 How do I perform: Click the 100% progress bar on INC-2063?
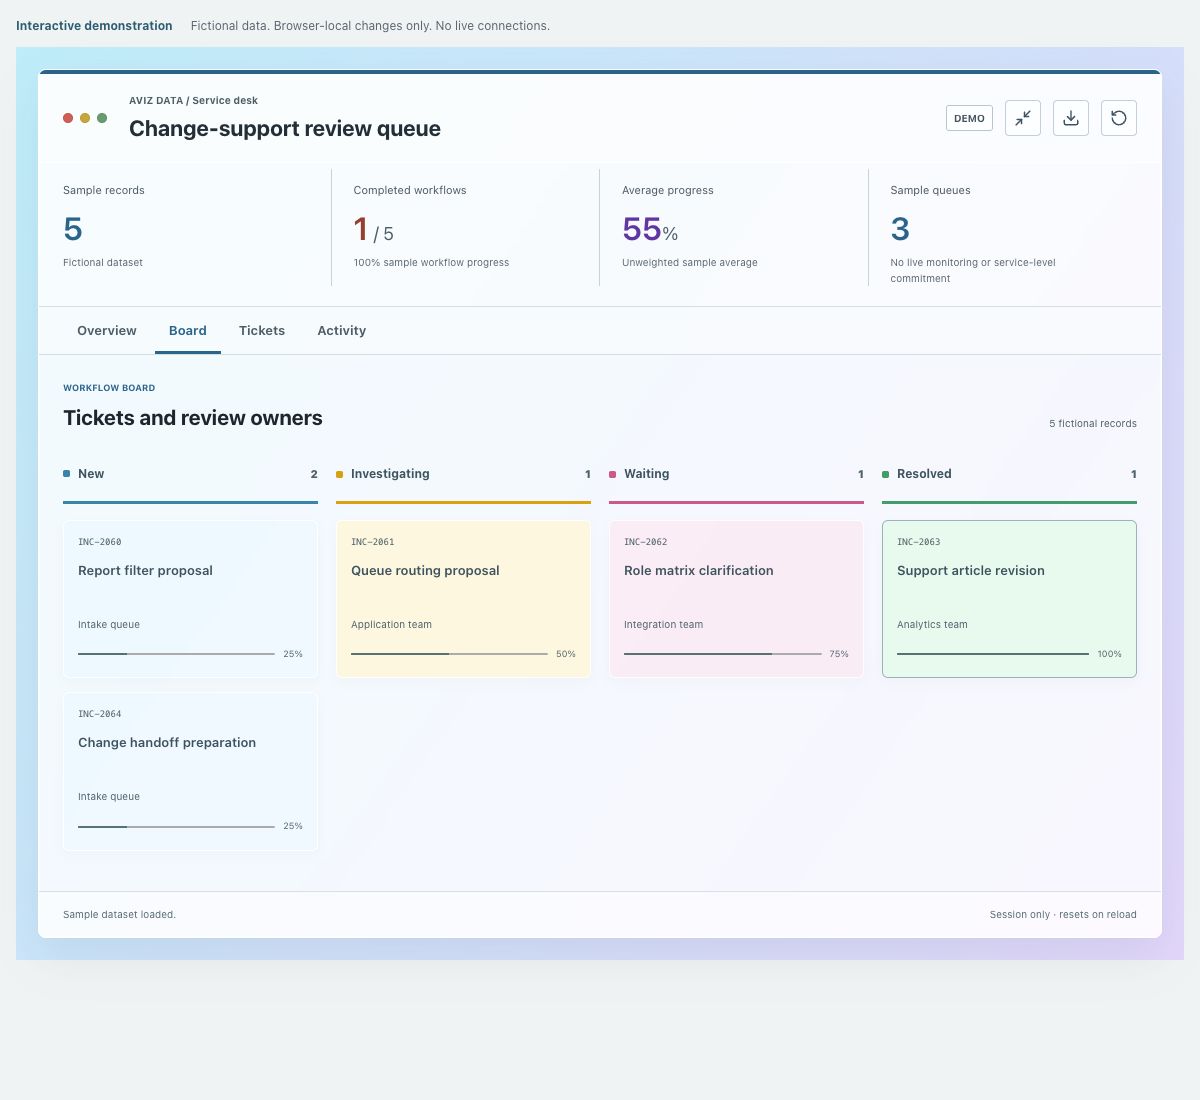pyautogui.click(x=993, y=654)
